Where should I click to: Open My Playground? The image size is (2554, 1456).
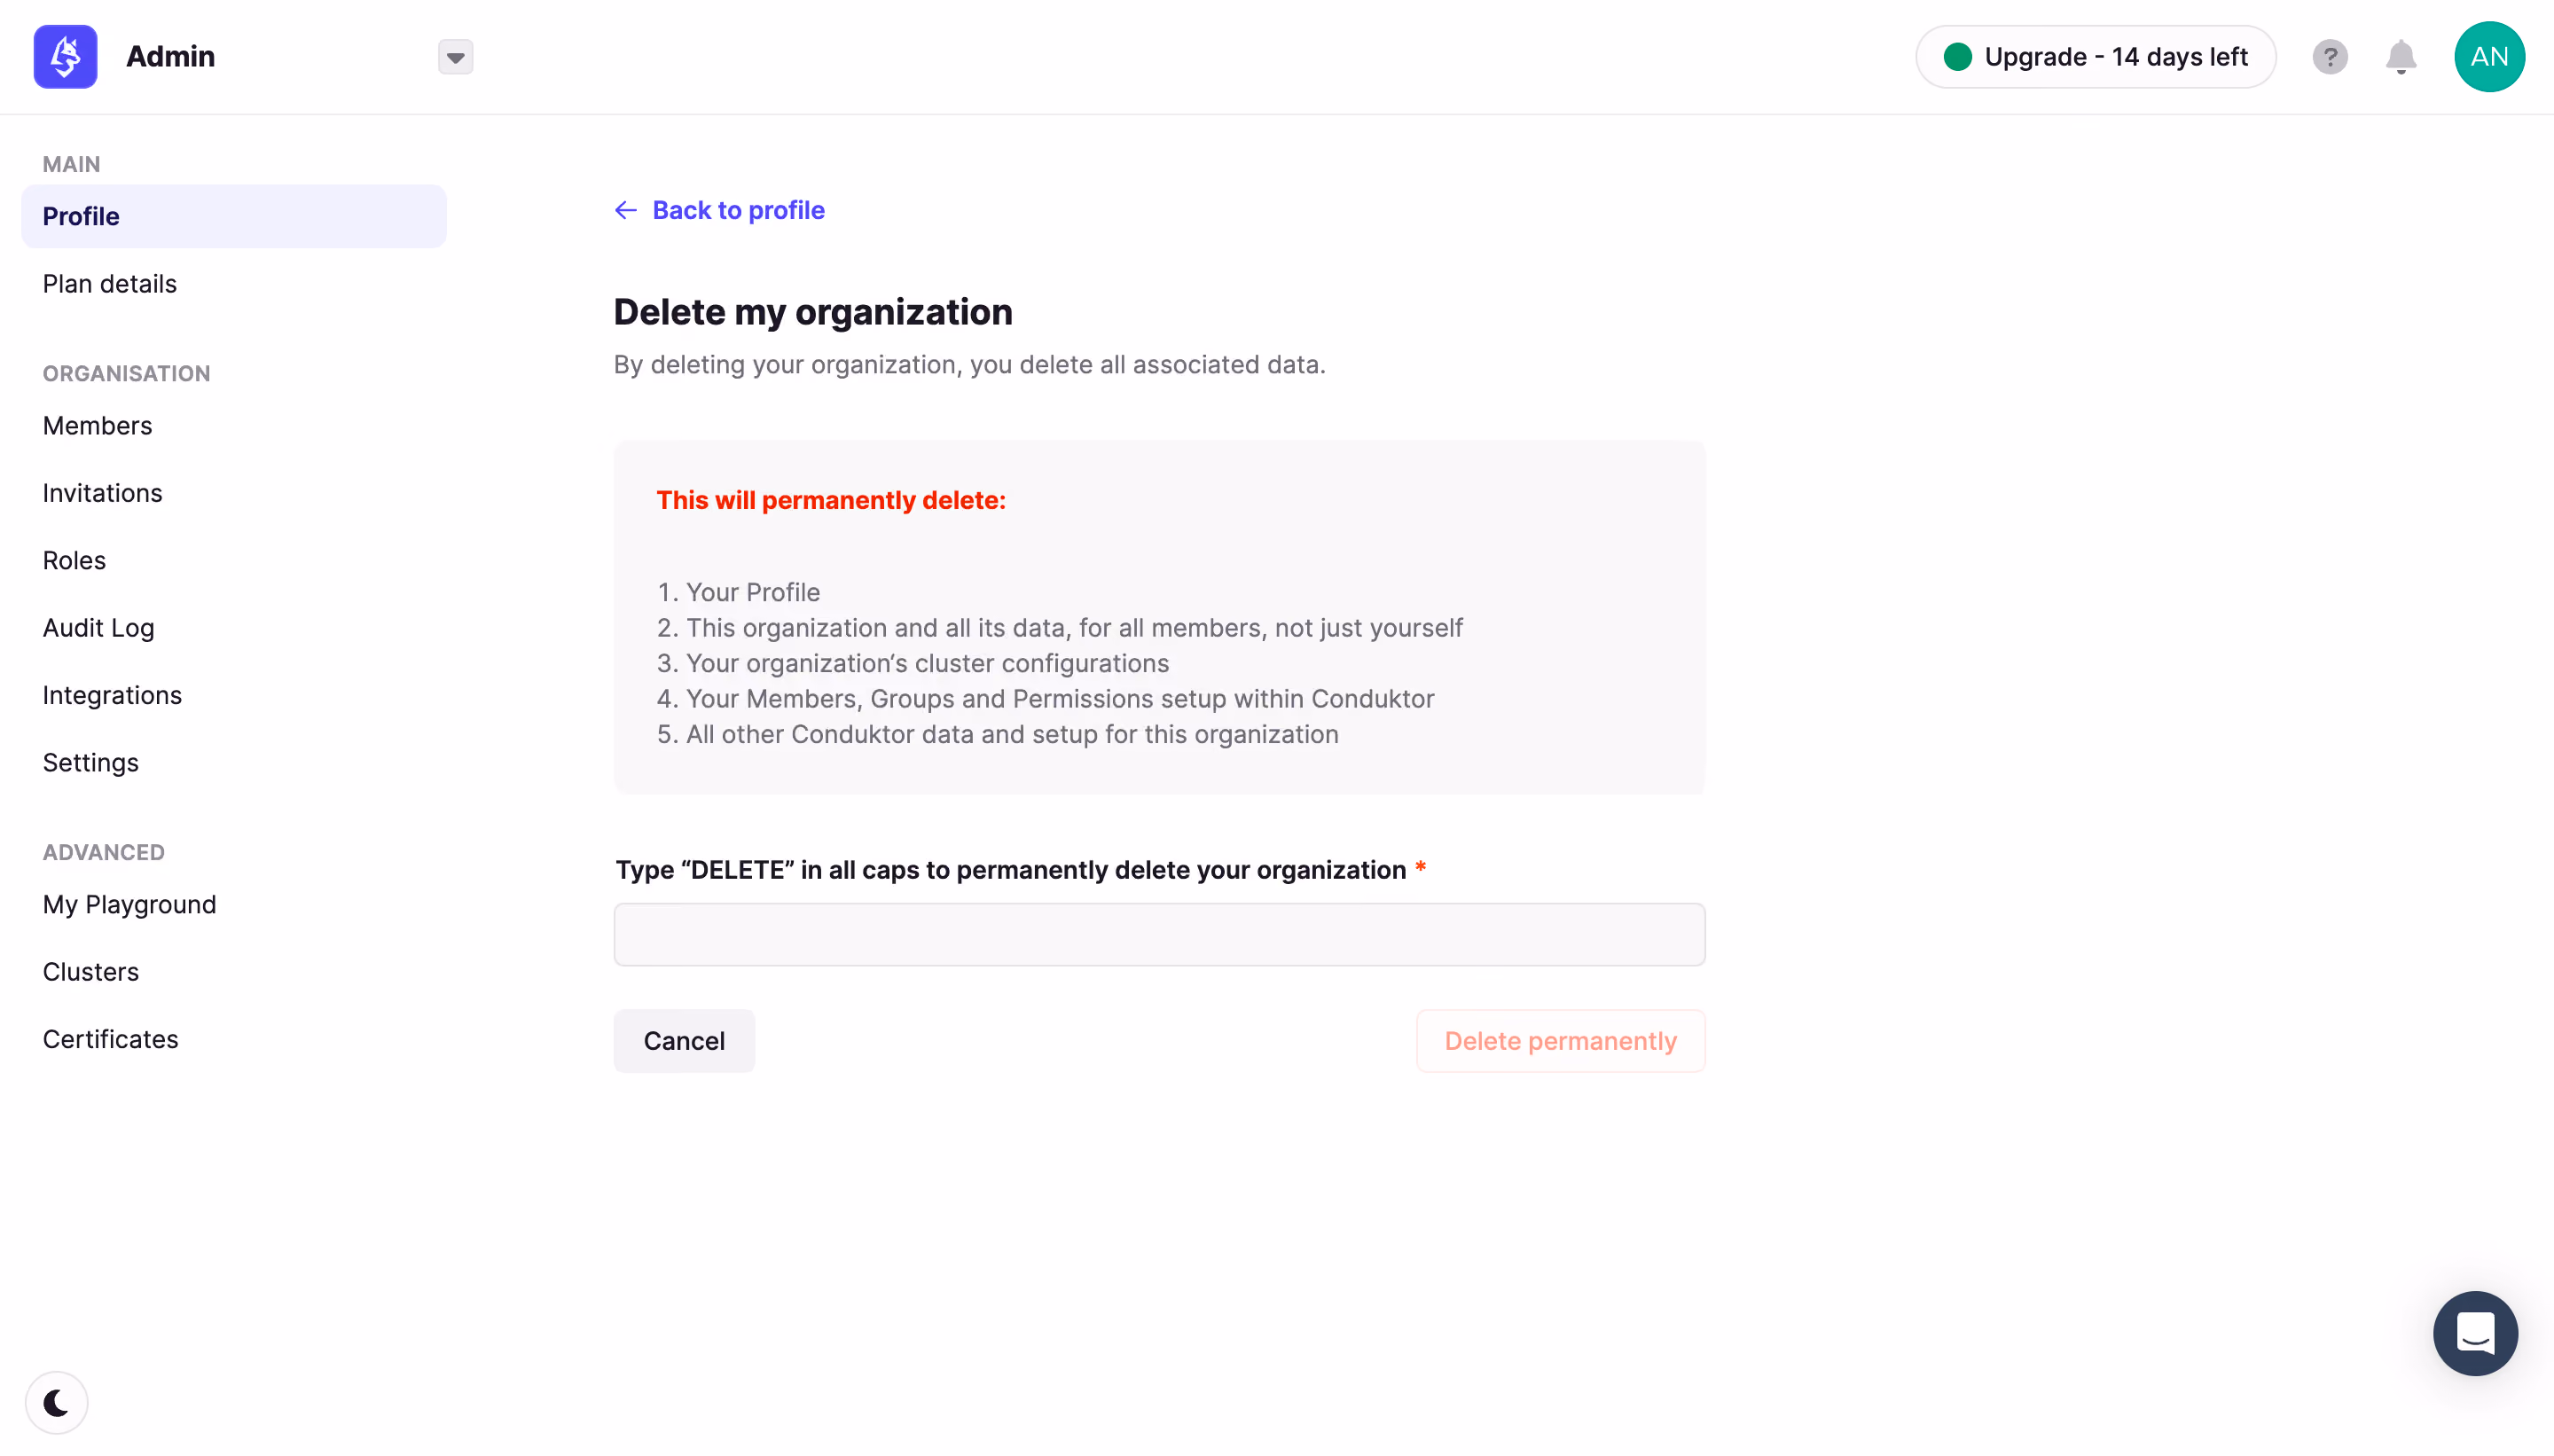pos(129,905)
